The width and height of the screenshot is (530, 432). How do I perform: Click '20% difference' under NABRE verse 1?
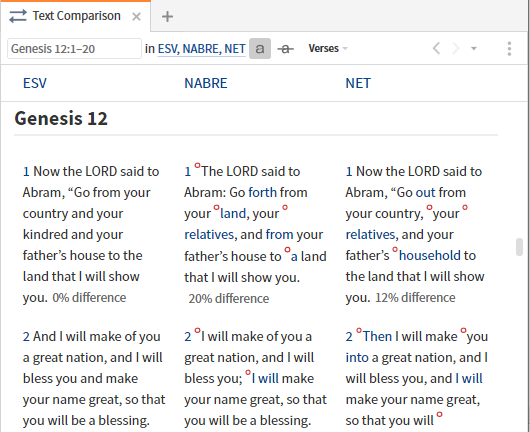point(229,299)
